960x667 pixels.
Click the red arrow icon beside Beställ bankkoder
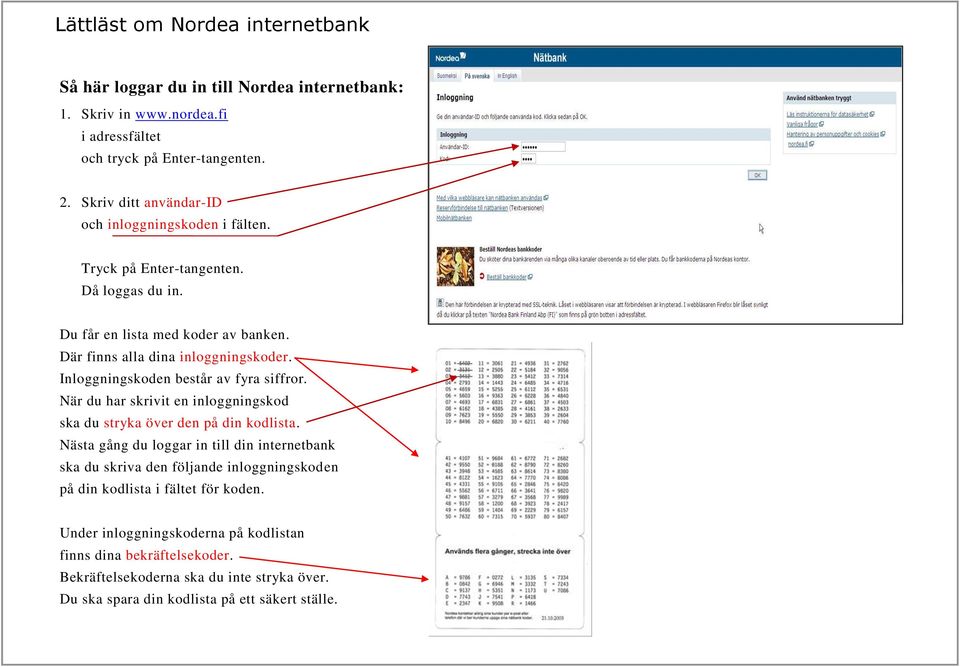tap(482, 277)
